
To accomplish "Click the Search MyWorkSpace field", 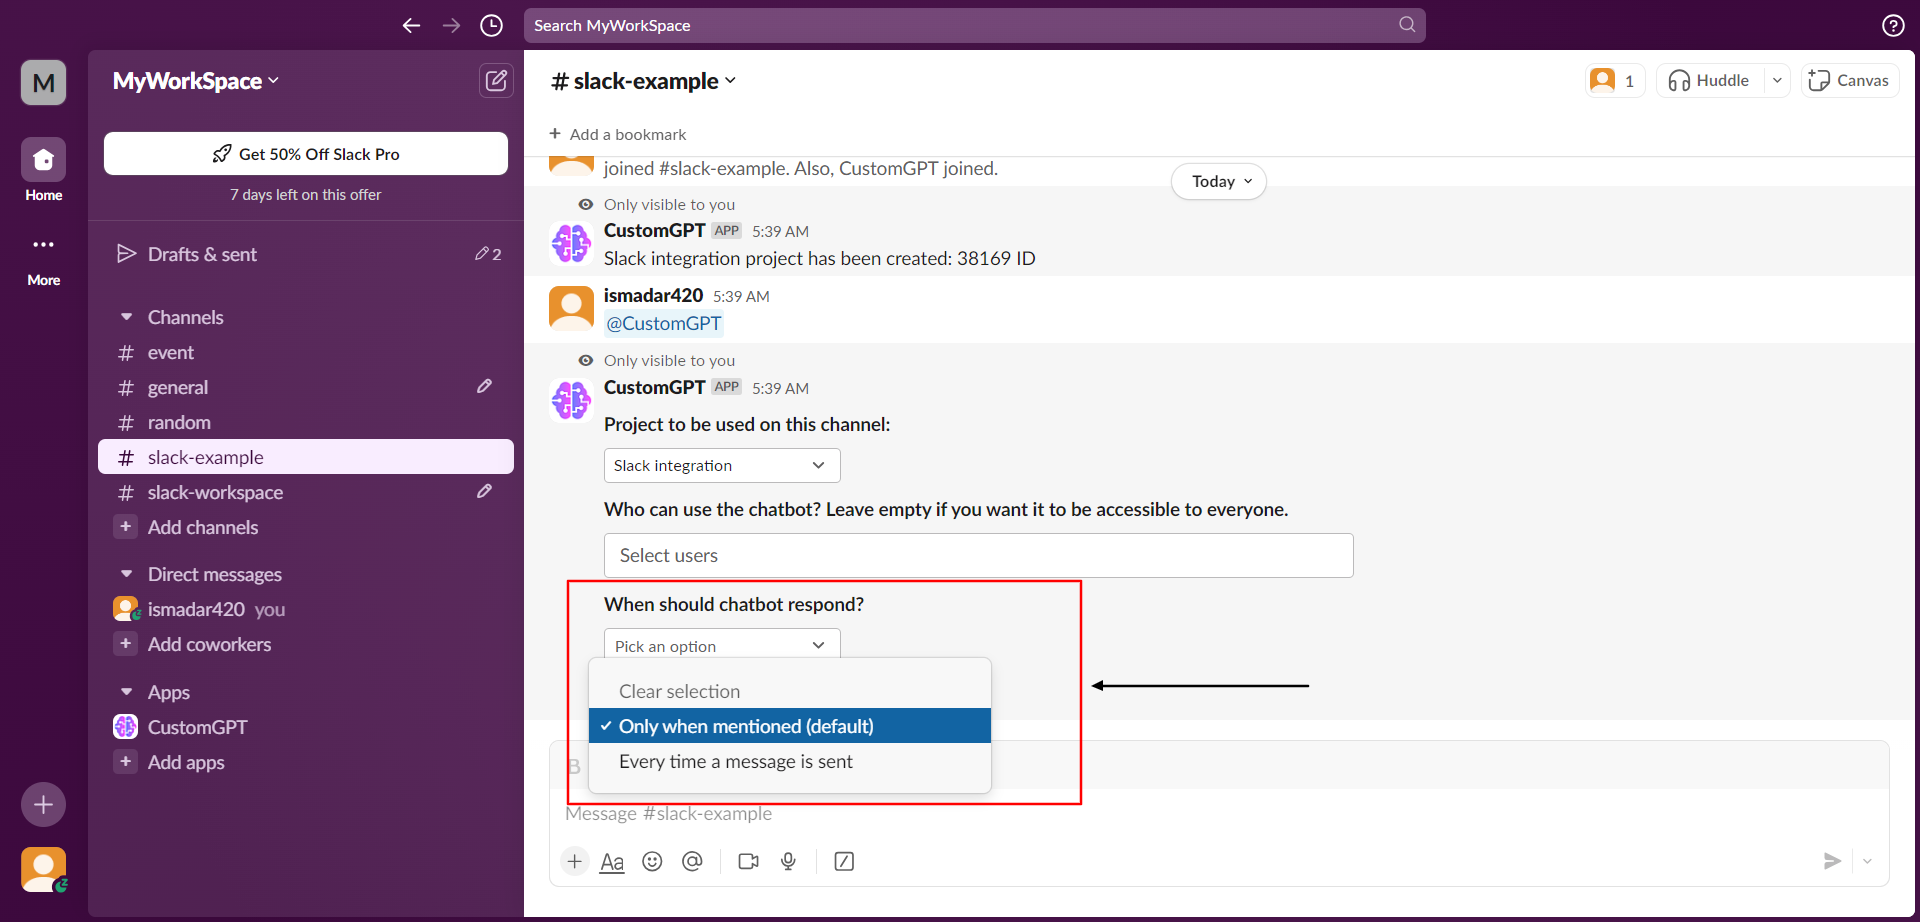I will (x=974, y=25).
